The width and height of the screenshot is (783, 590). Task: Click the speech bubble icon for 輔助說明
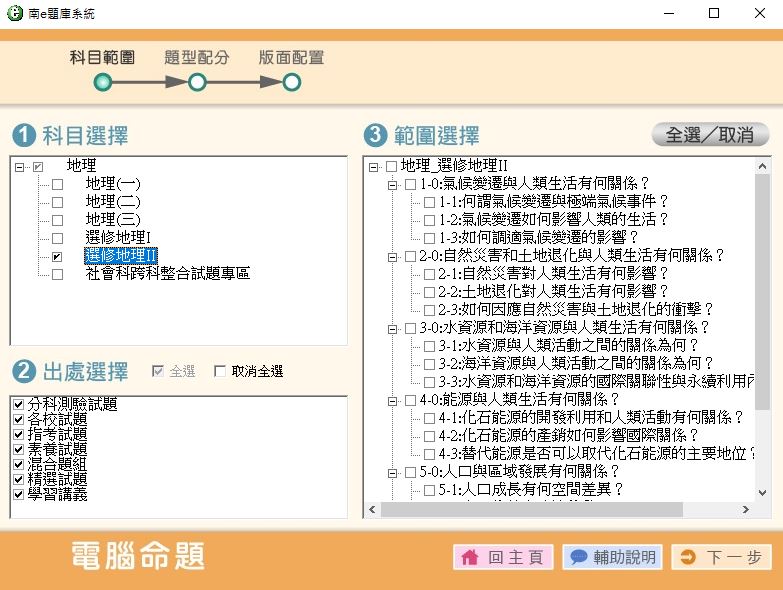(578, 558)
